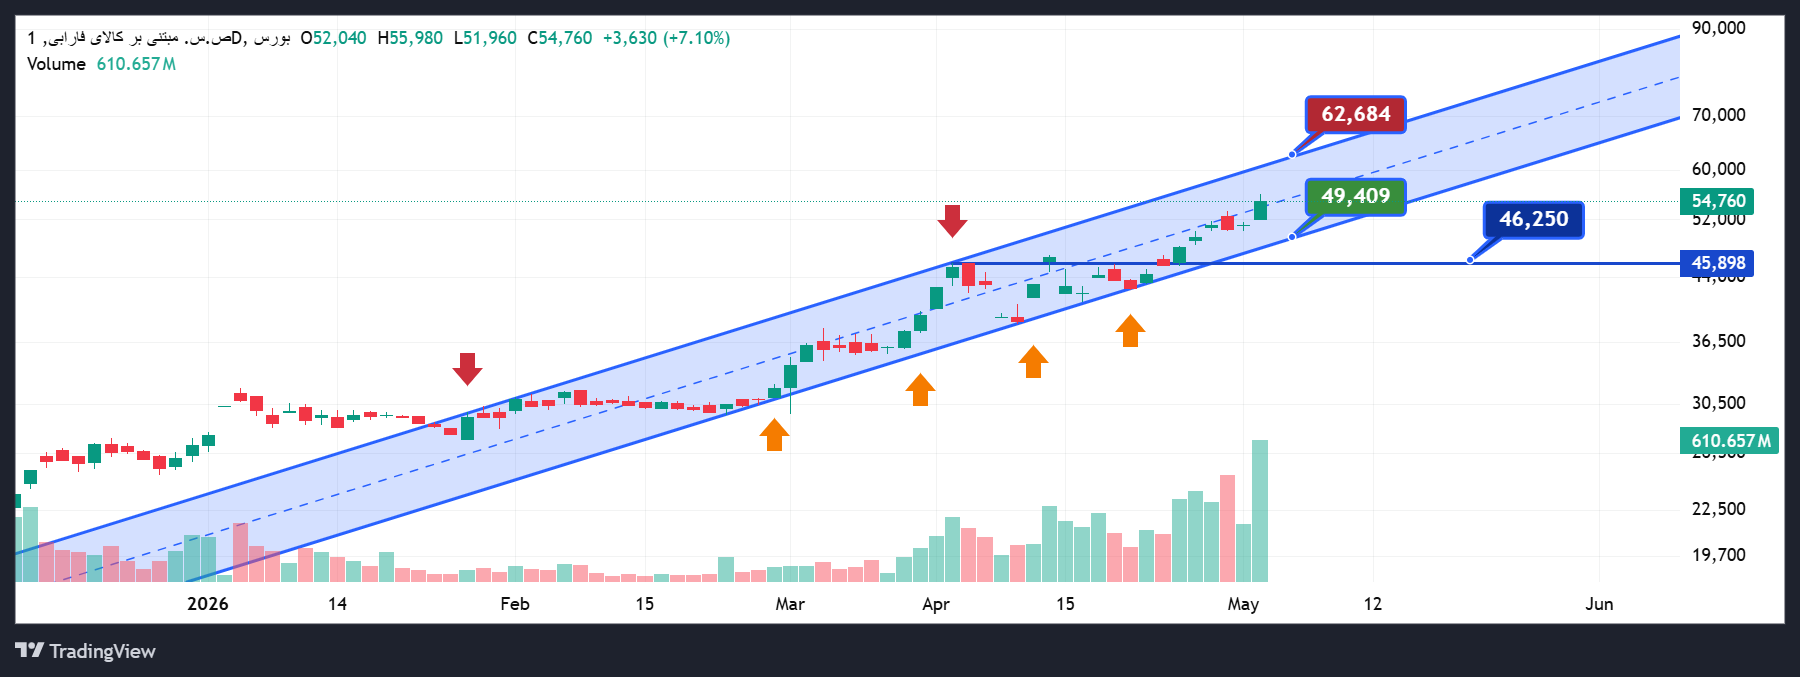Click the Mar label on time axis

point(790,604)
